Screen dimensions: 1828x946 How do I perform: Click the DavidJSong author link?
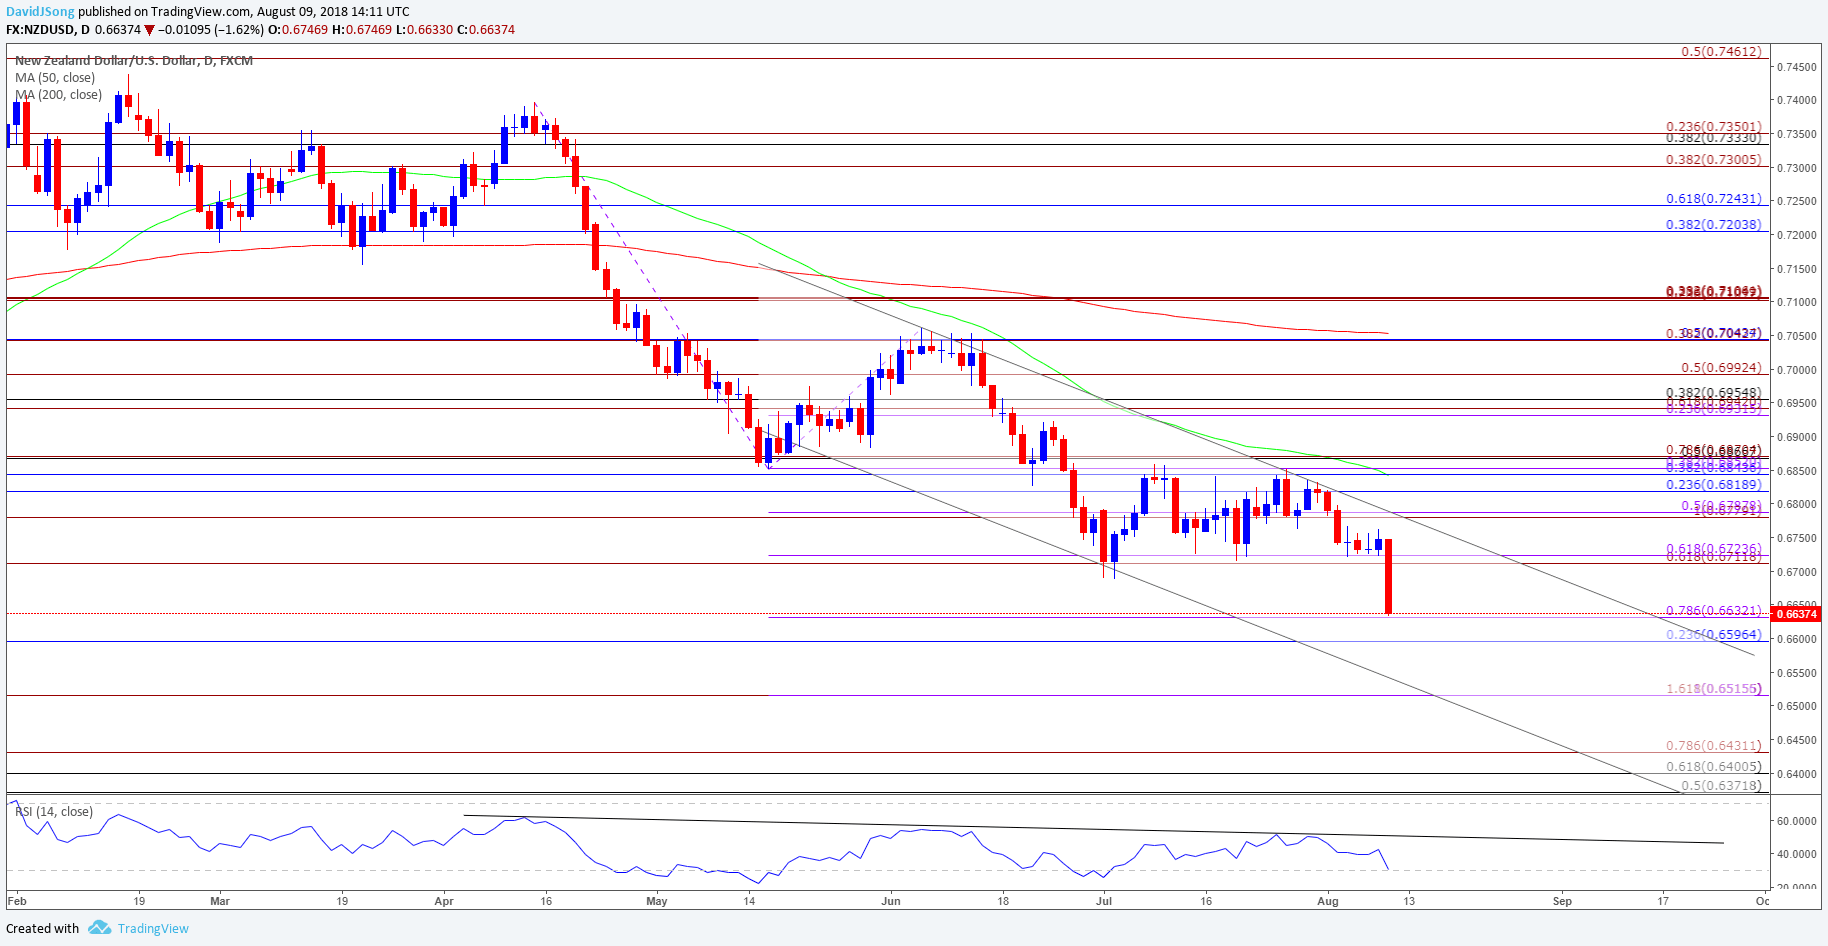coord(40,11)
